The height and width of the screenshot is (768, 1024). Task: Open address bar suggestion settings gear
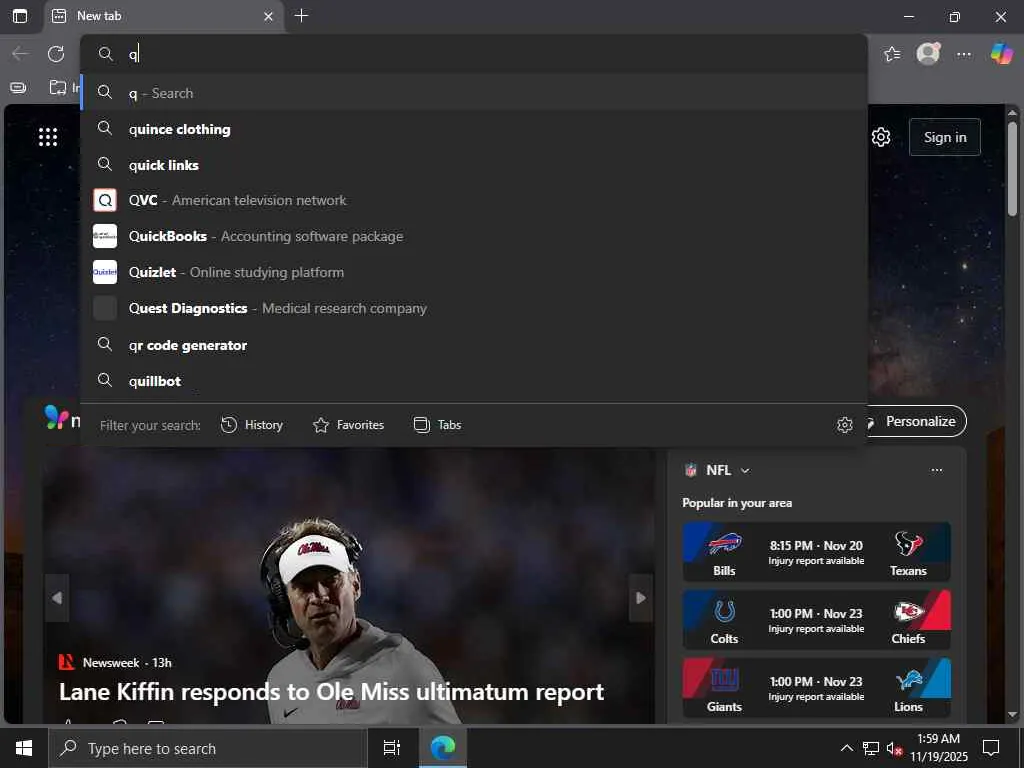(844, 425)
